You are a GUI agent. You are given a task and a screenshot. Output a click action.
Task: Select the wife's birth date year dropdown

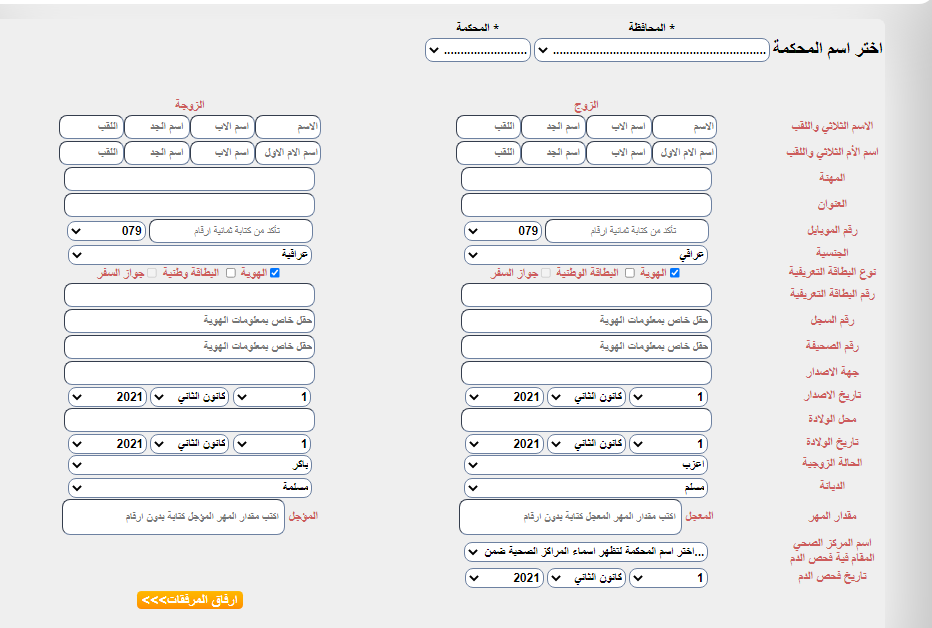pos(108,444)
